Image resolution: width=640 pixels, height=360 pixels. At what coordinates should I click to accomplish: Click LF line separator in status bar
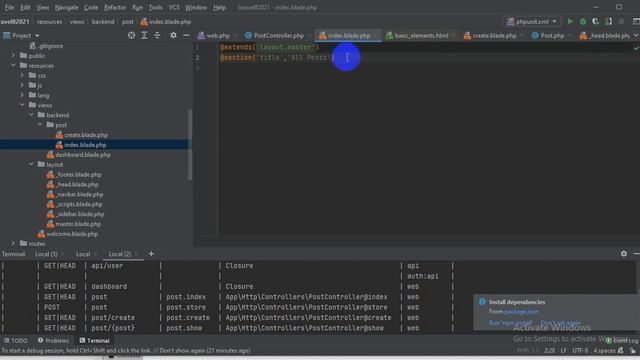point(564,351)
